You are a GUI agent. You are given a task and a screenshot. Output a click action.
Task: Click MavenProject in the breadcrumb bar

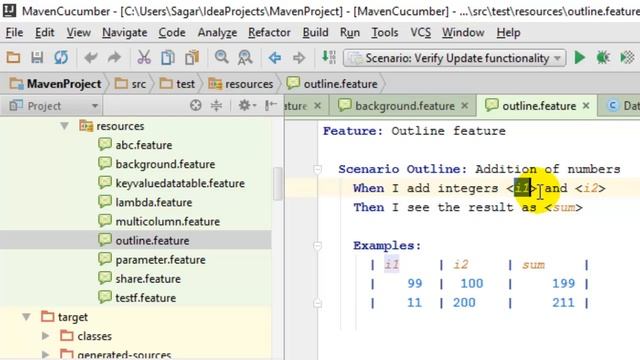[56, 84]
